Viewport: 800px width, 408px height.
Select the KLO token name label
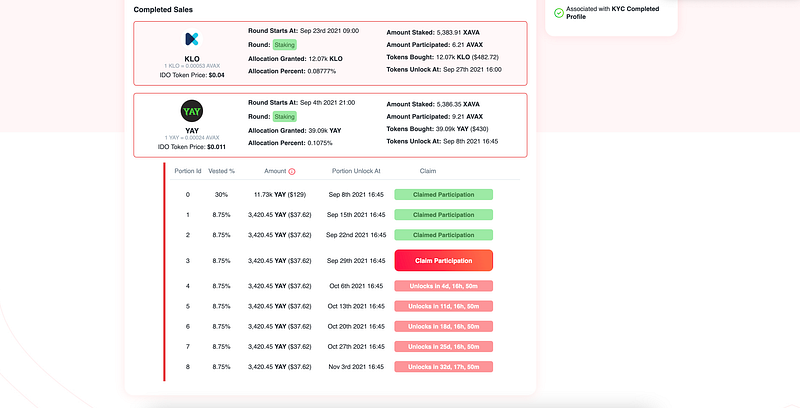click(x=192, y=59)
